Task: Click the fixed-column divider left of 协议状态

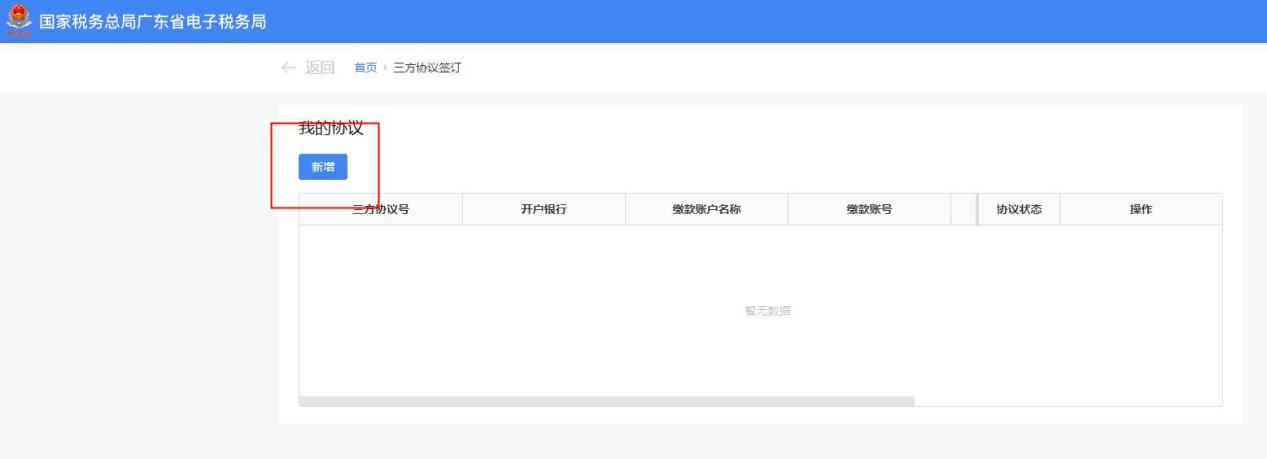Action: point(977,210)
